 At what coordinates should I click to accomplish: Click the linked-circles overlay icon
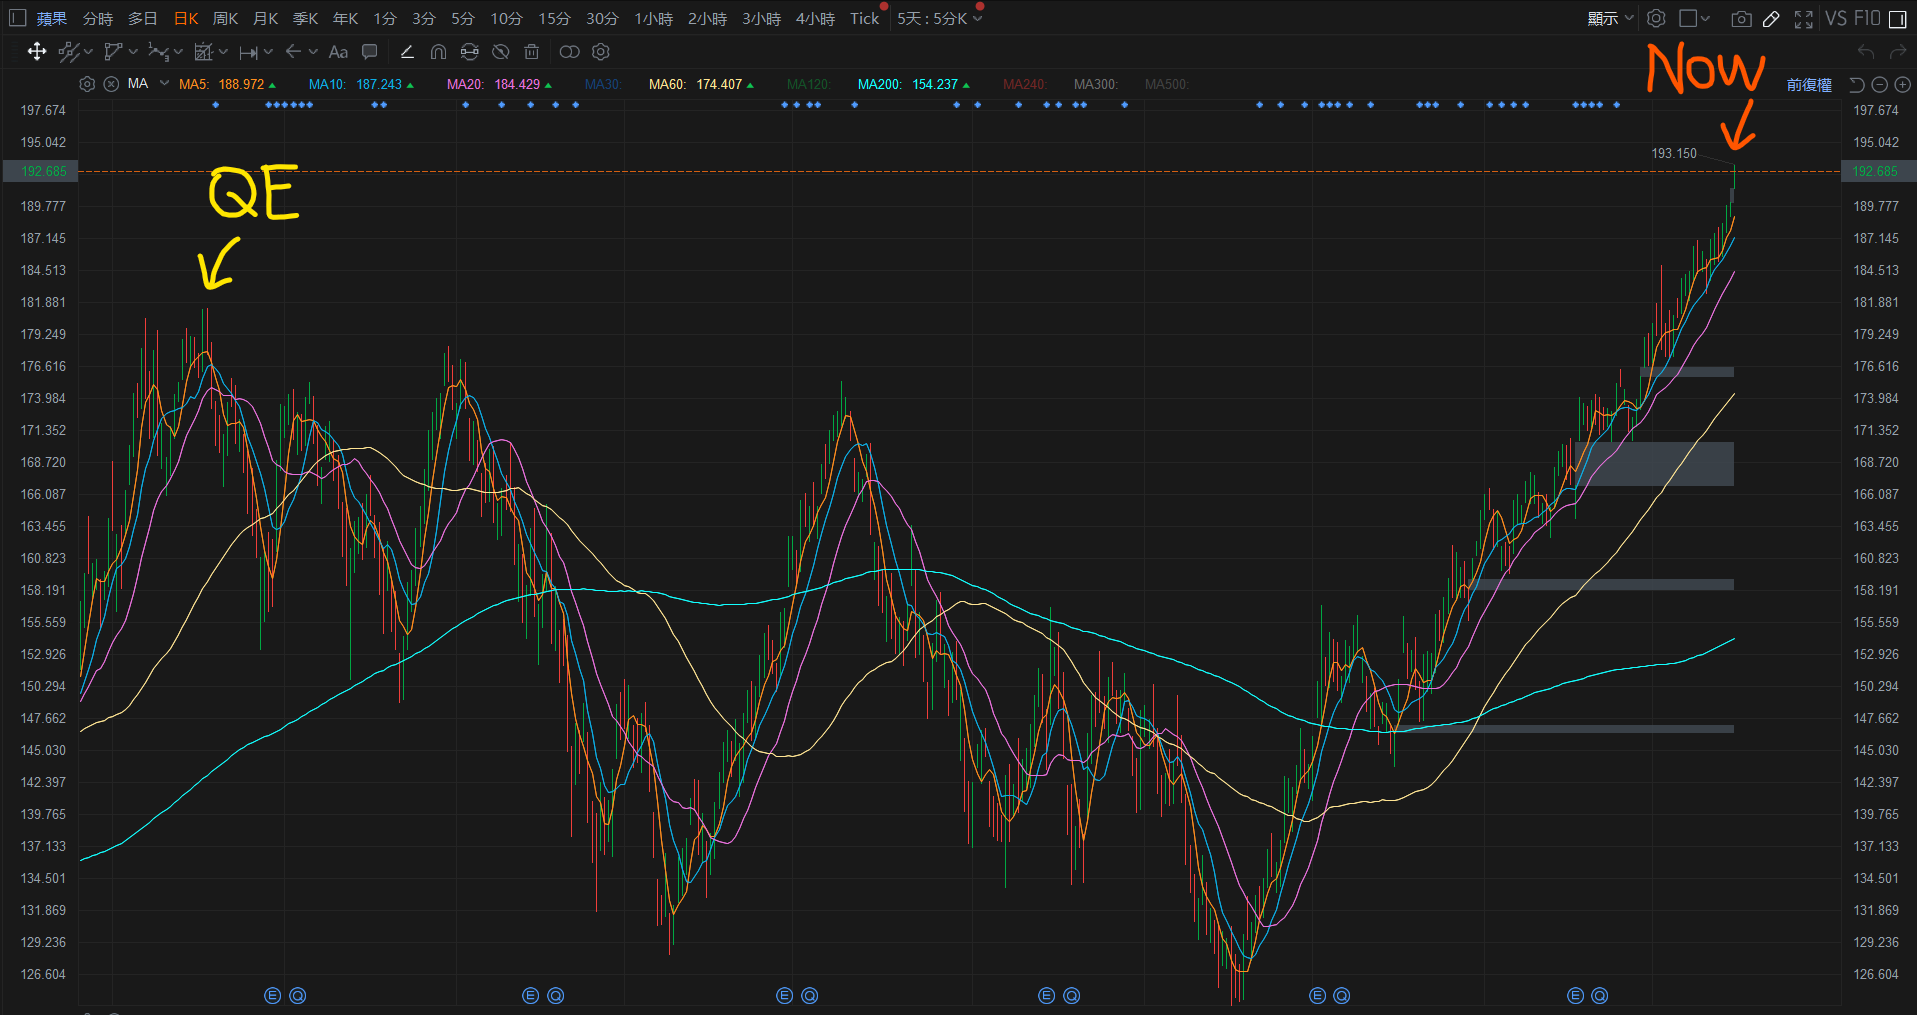pyautogui.click(x=569, y=52)
